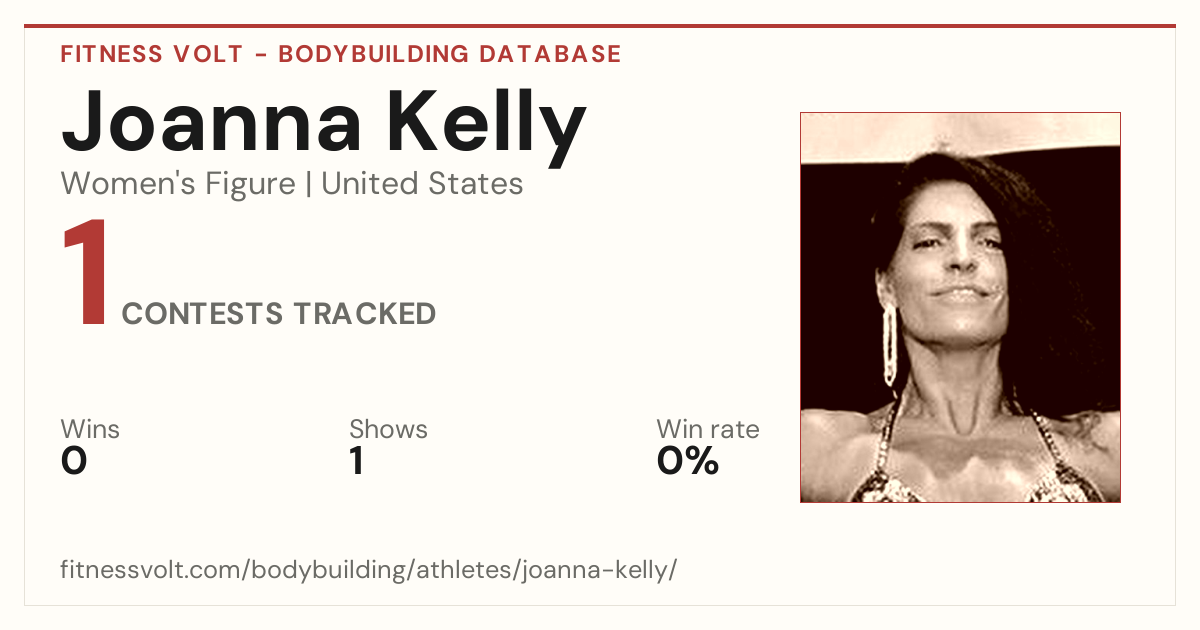Open Joanna Kelly's athlete photo
The image size is (1200, 630).
coord(960,307)
